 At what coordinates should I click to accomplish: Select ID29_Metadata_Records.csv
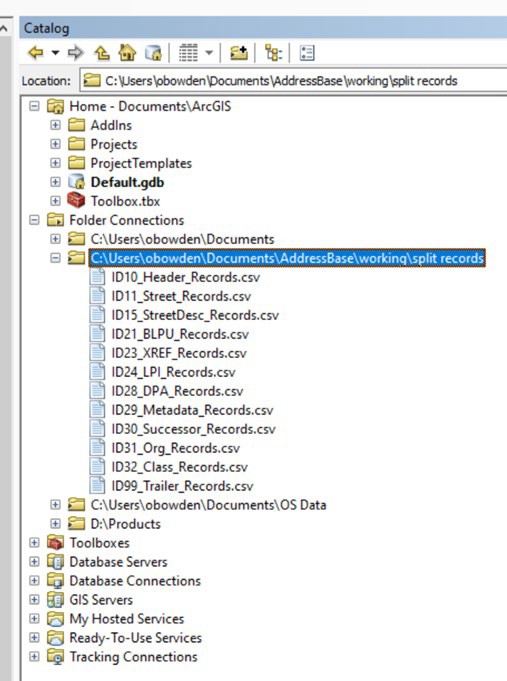(192, 410)
